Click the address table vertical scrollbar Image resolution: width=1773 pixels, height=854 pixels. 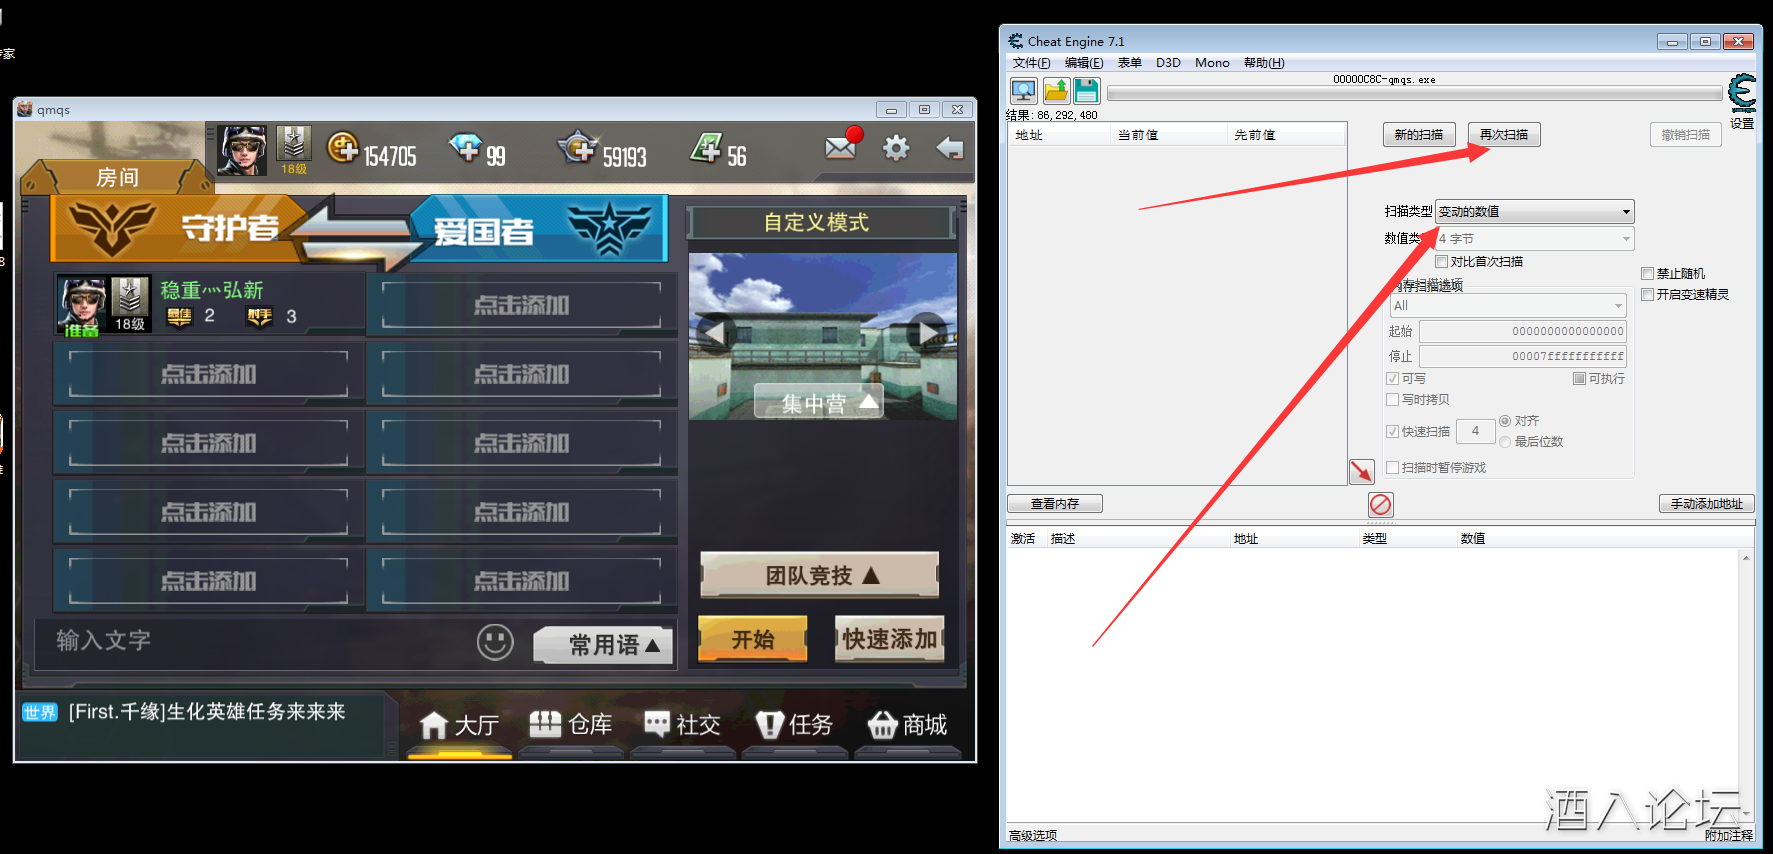pyautogui.click(x=1746, y=686)
